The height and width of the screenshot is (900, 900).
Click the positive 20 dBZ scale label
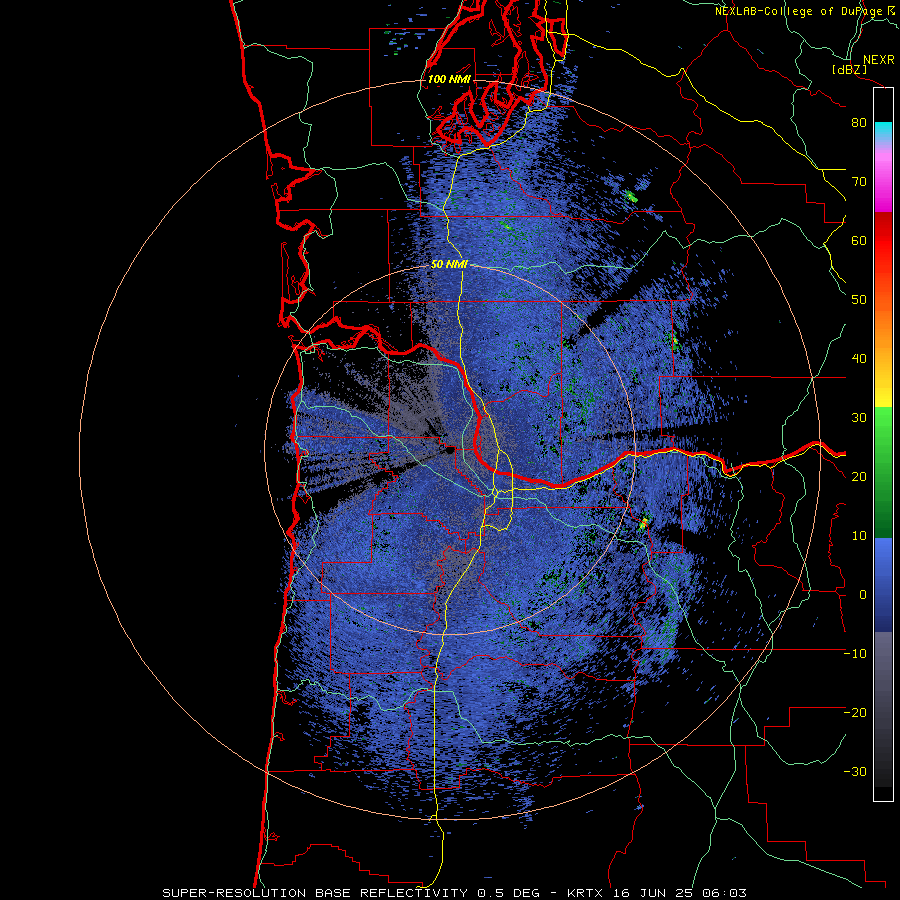[x=859, y=477]
